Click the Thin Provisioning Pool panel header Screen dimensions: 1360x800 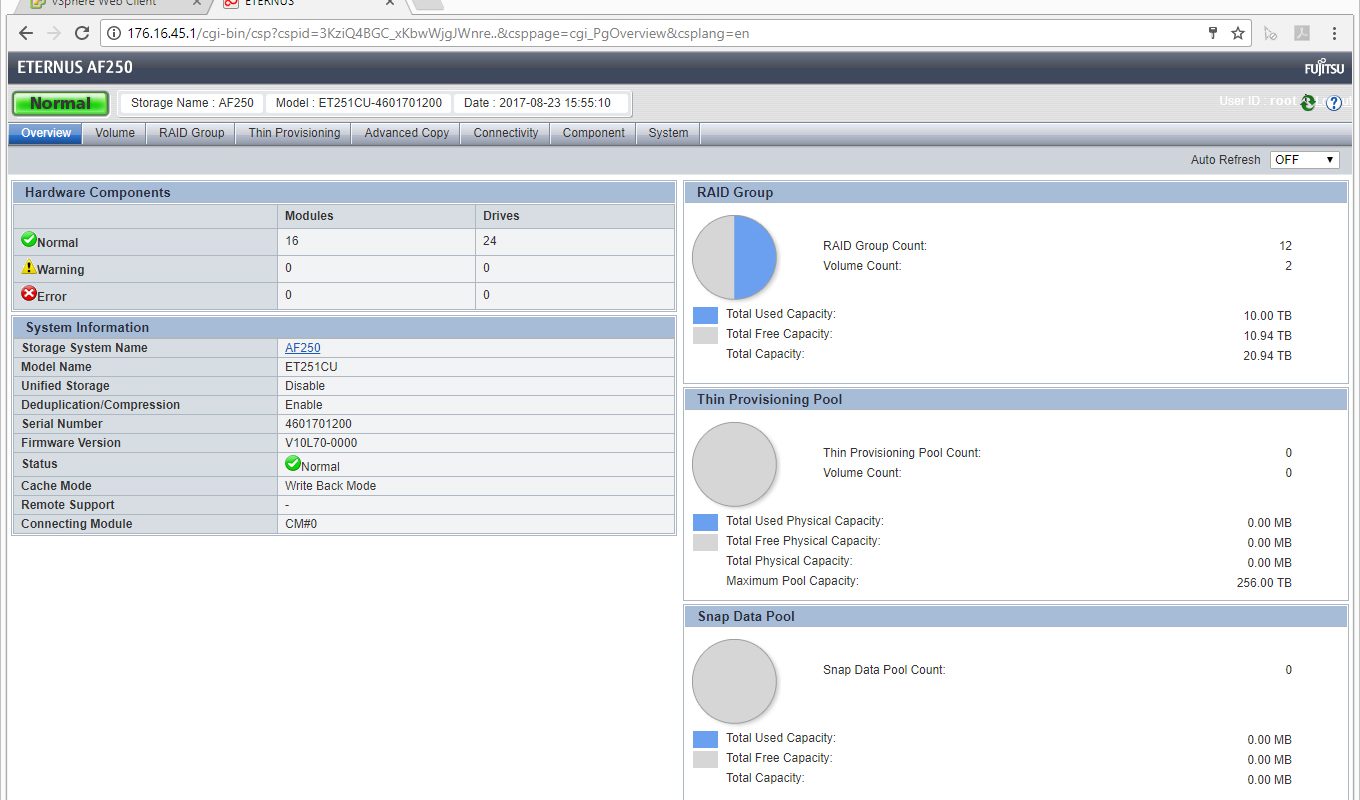(1016, 399)
